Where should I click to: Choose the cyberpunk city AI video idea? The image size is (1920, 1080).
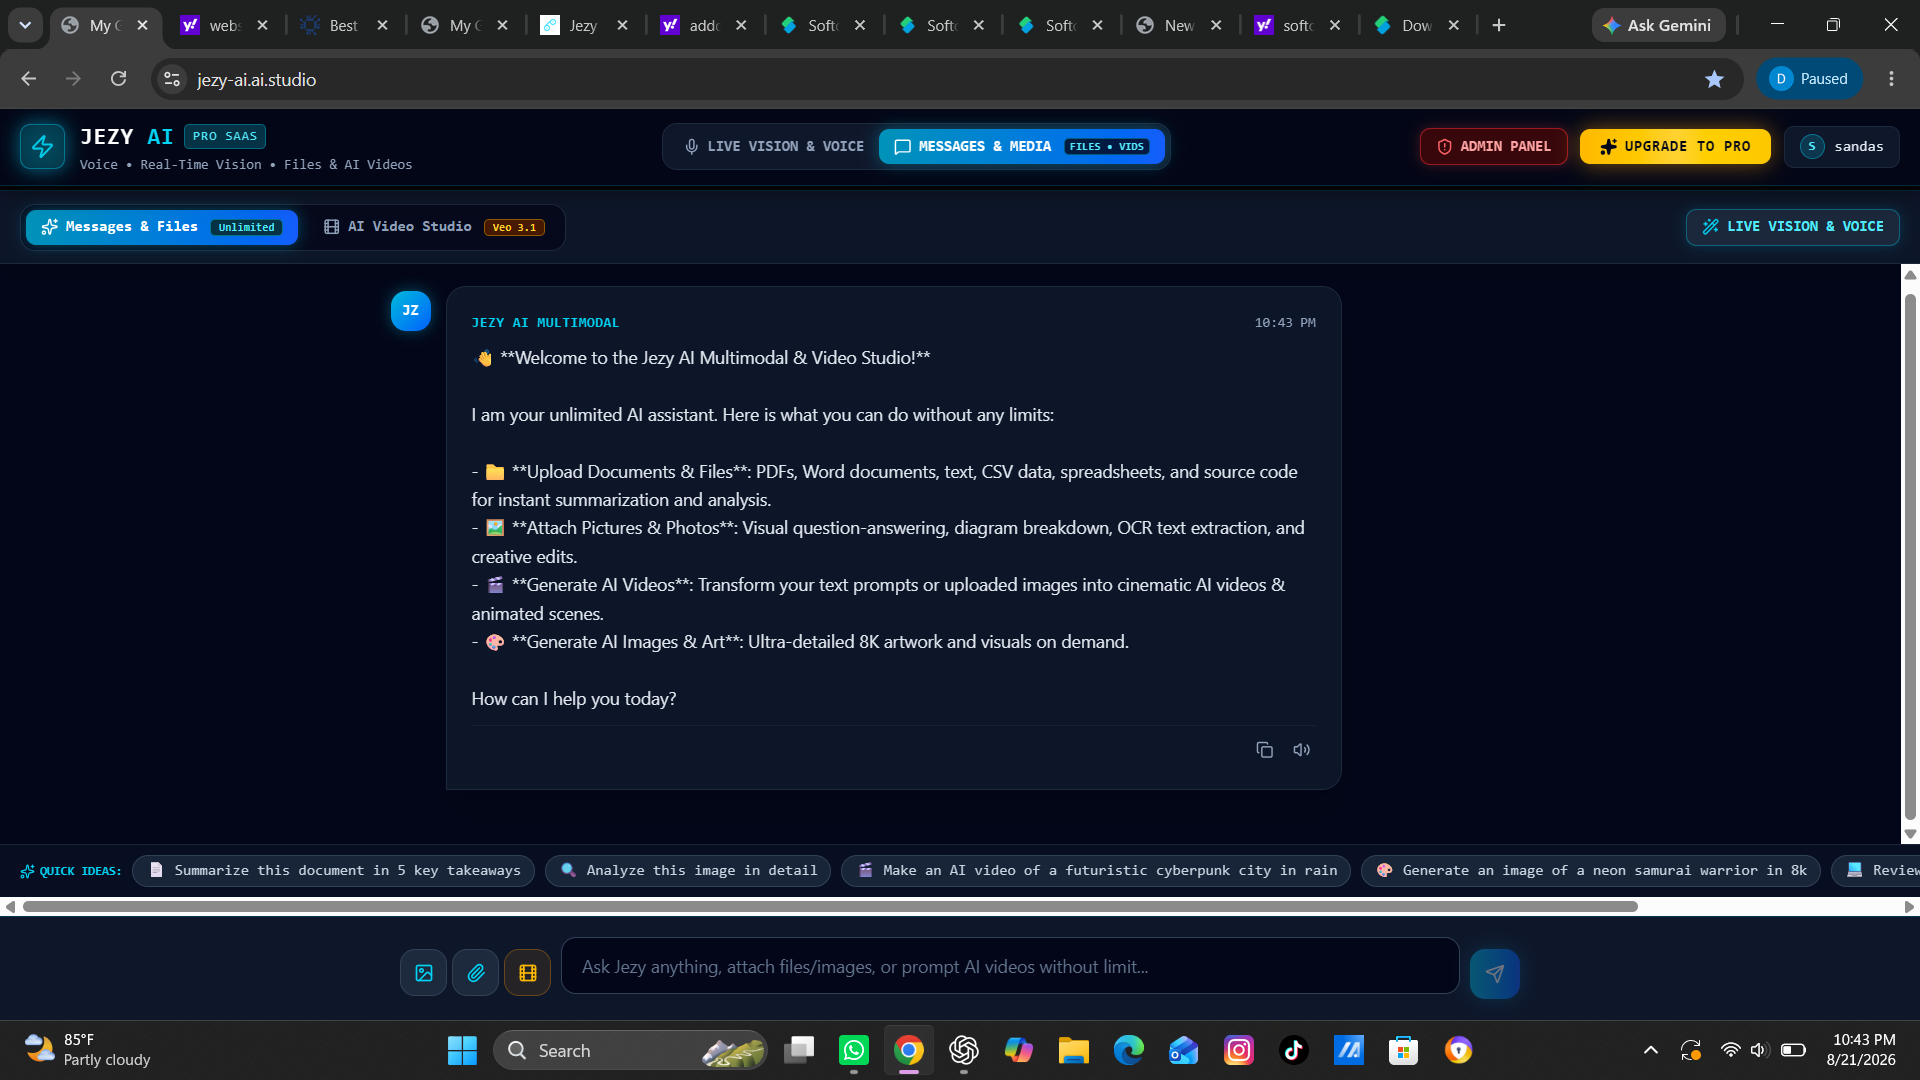[x=1097, y=871]
